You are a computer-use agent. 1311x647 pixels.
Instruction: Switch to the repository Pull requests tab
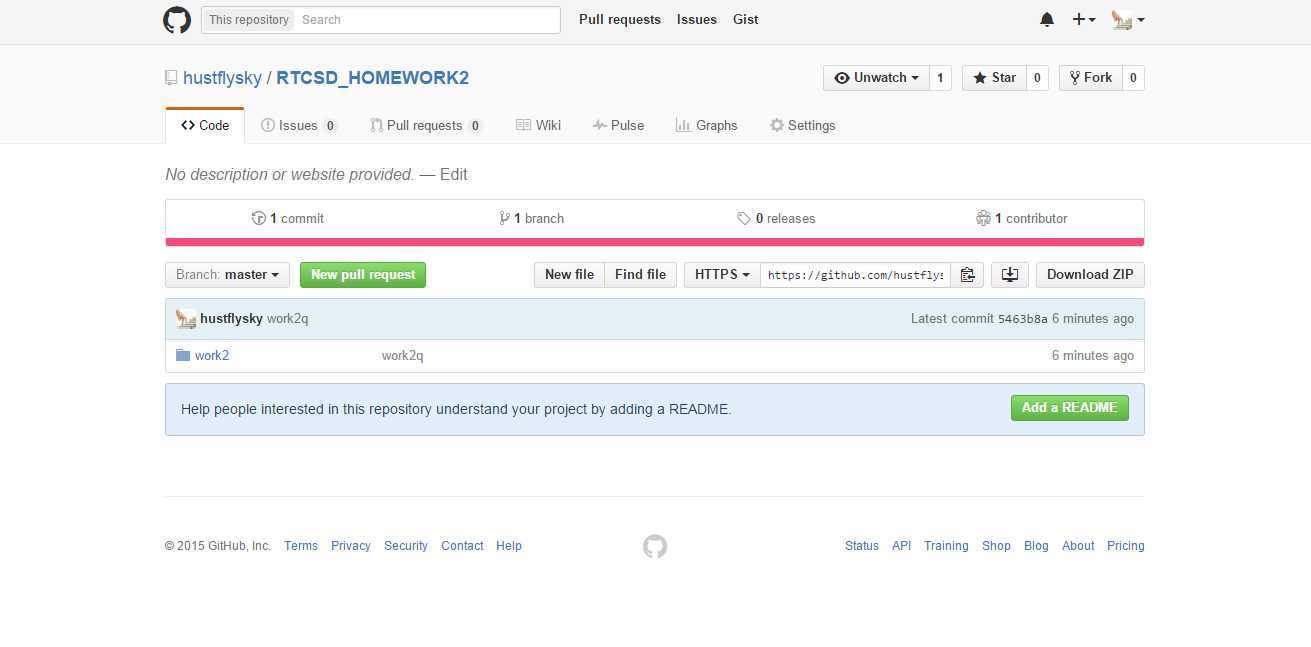pyautogui.click(x=426, y=125)
